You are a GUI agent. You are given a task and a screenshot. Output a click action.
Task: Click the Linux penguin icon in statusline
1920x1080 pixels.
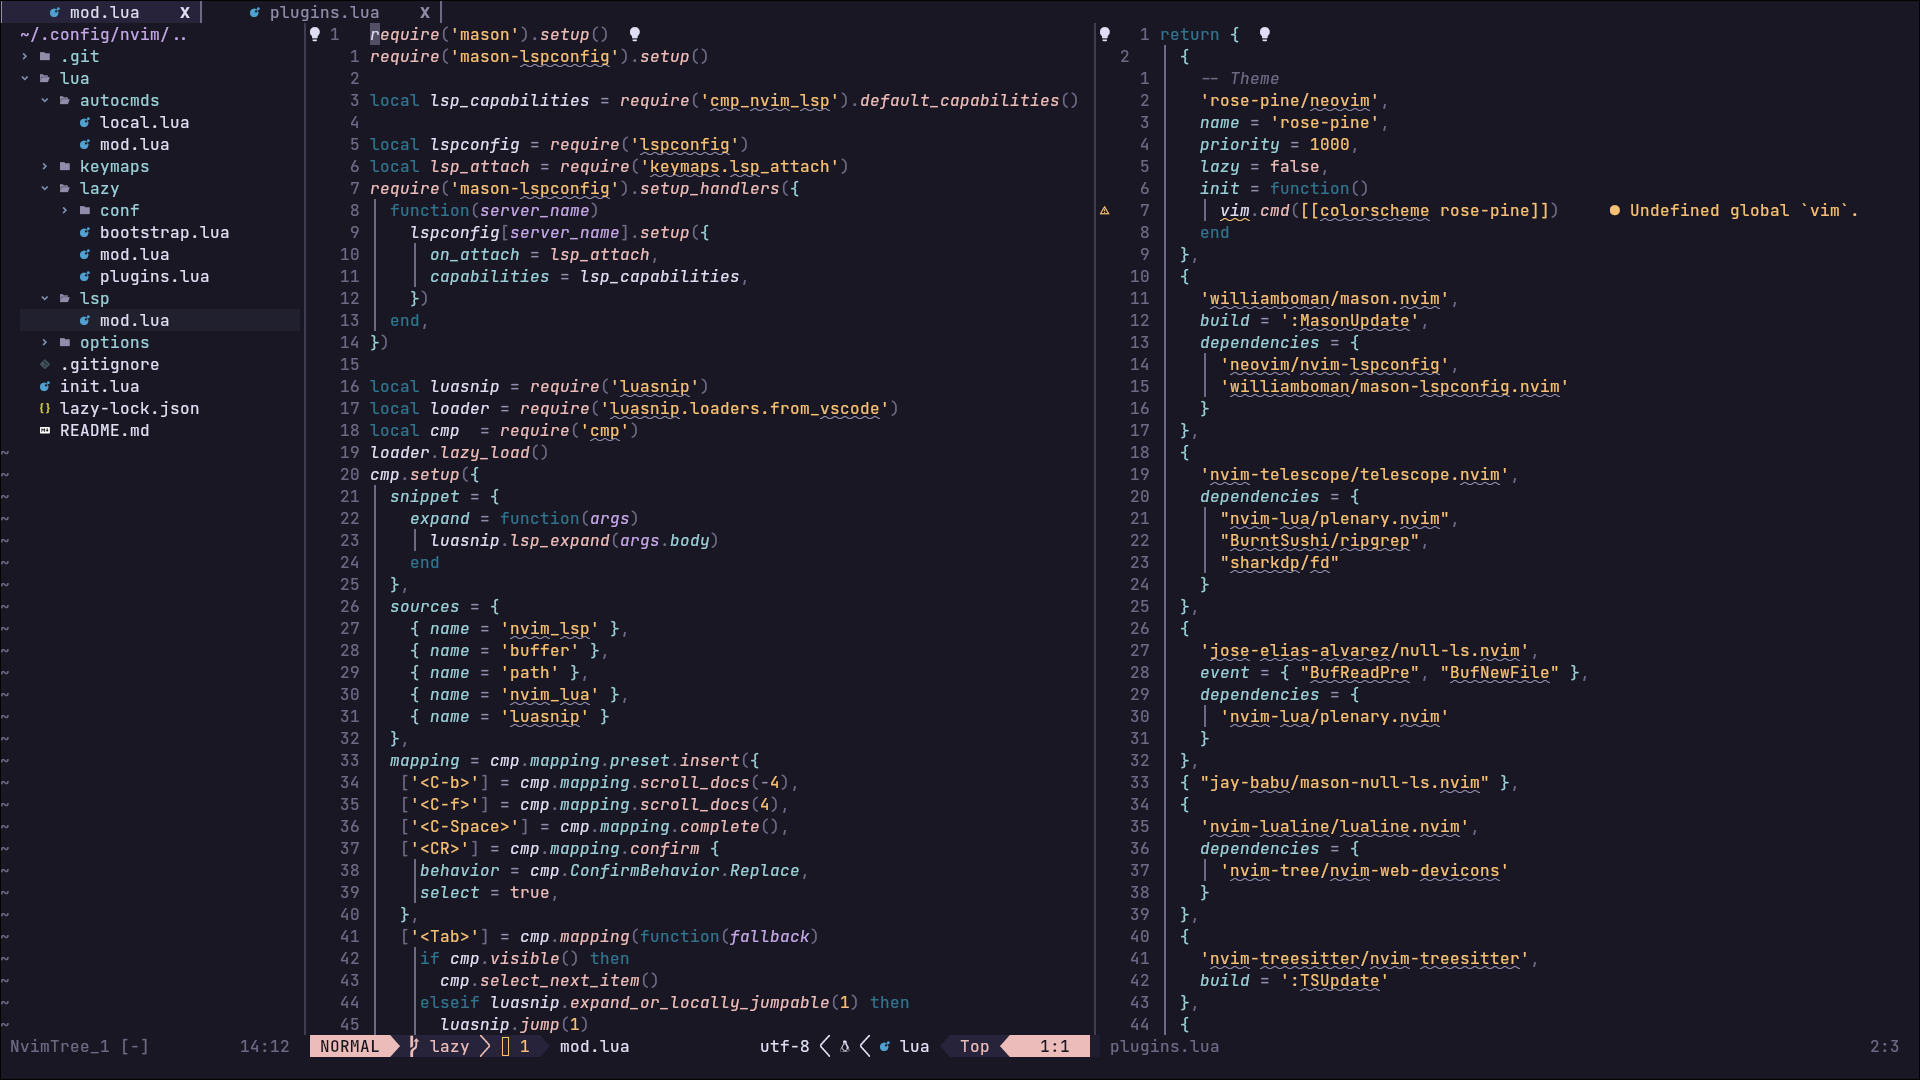(845, 1047)
